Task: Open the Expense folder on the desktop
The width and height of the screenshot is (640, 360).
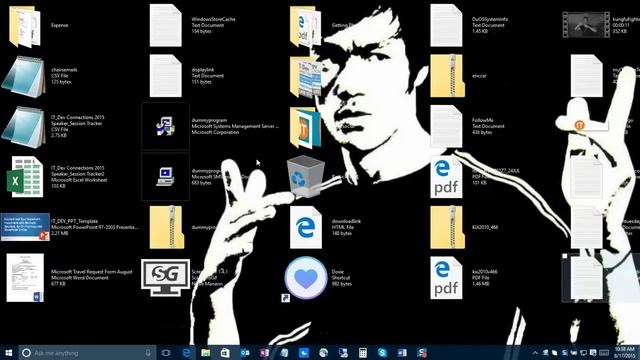Action: 25,26
